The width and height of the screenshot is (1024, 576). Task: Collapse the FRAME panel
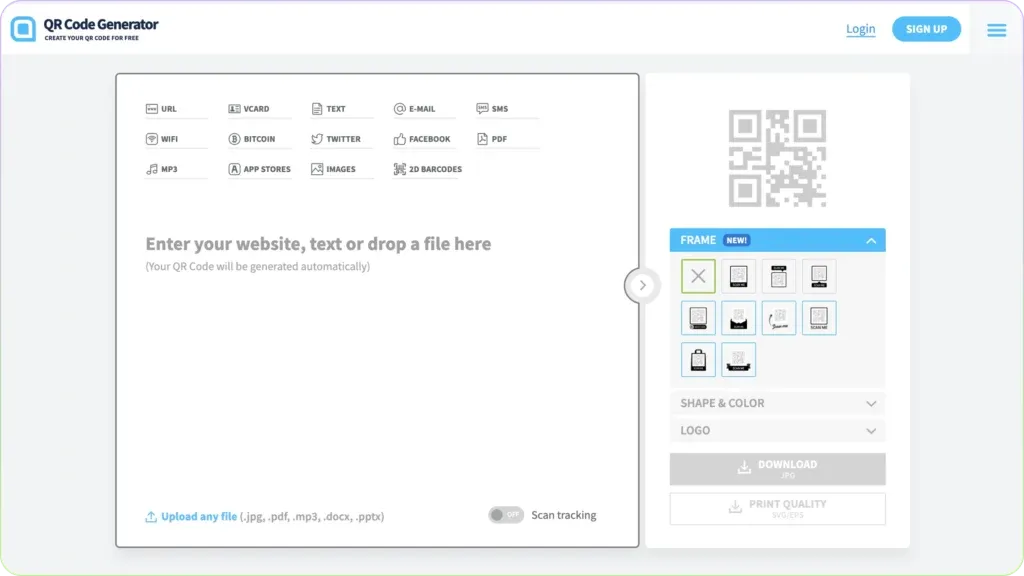869,240
